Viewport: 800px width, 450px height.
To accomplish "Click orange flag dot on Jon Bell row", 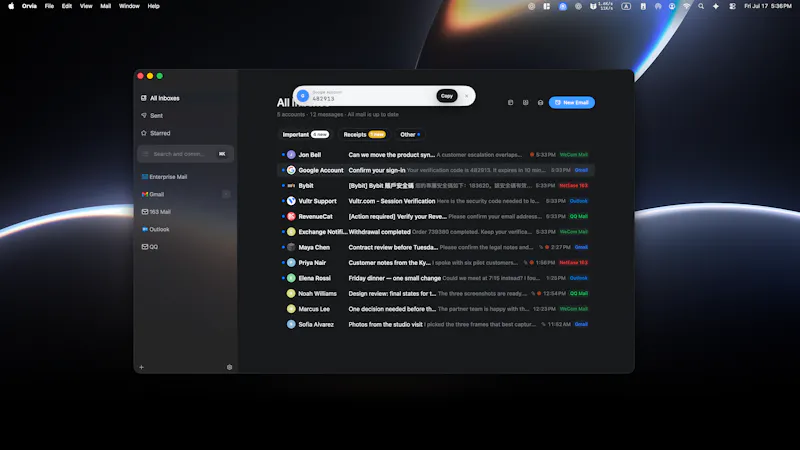I will click(532, 155).
